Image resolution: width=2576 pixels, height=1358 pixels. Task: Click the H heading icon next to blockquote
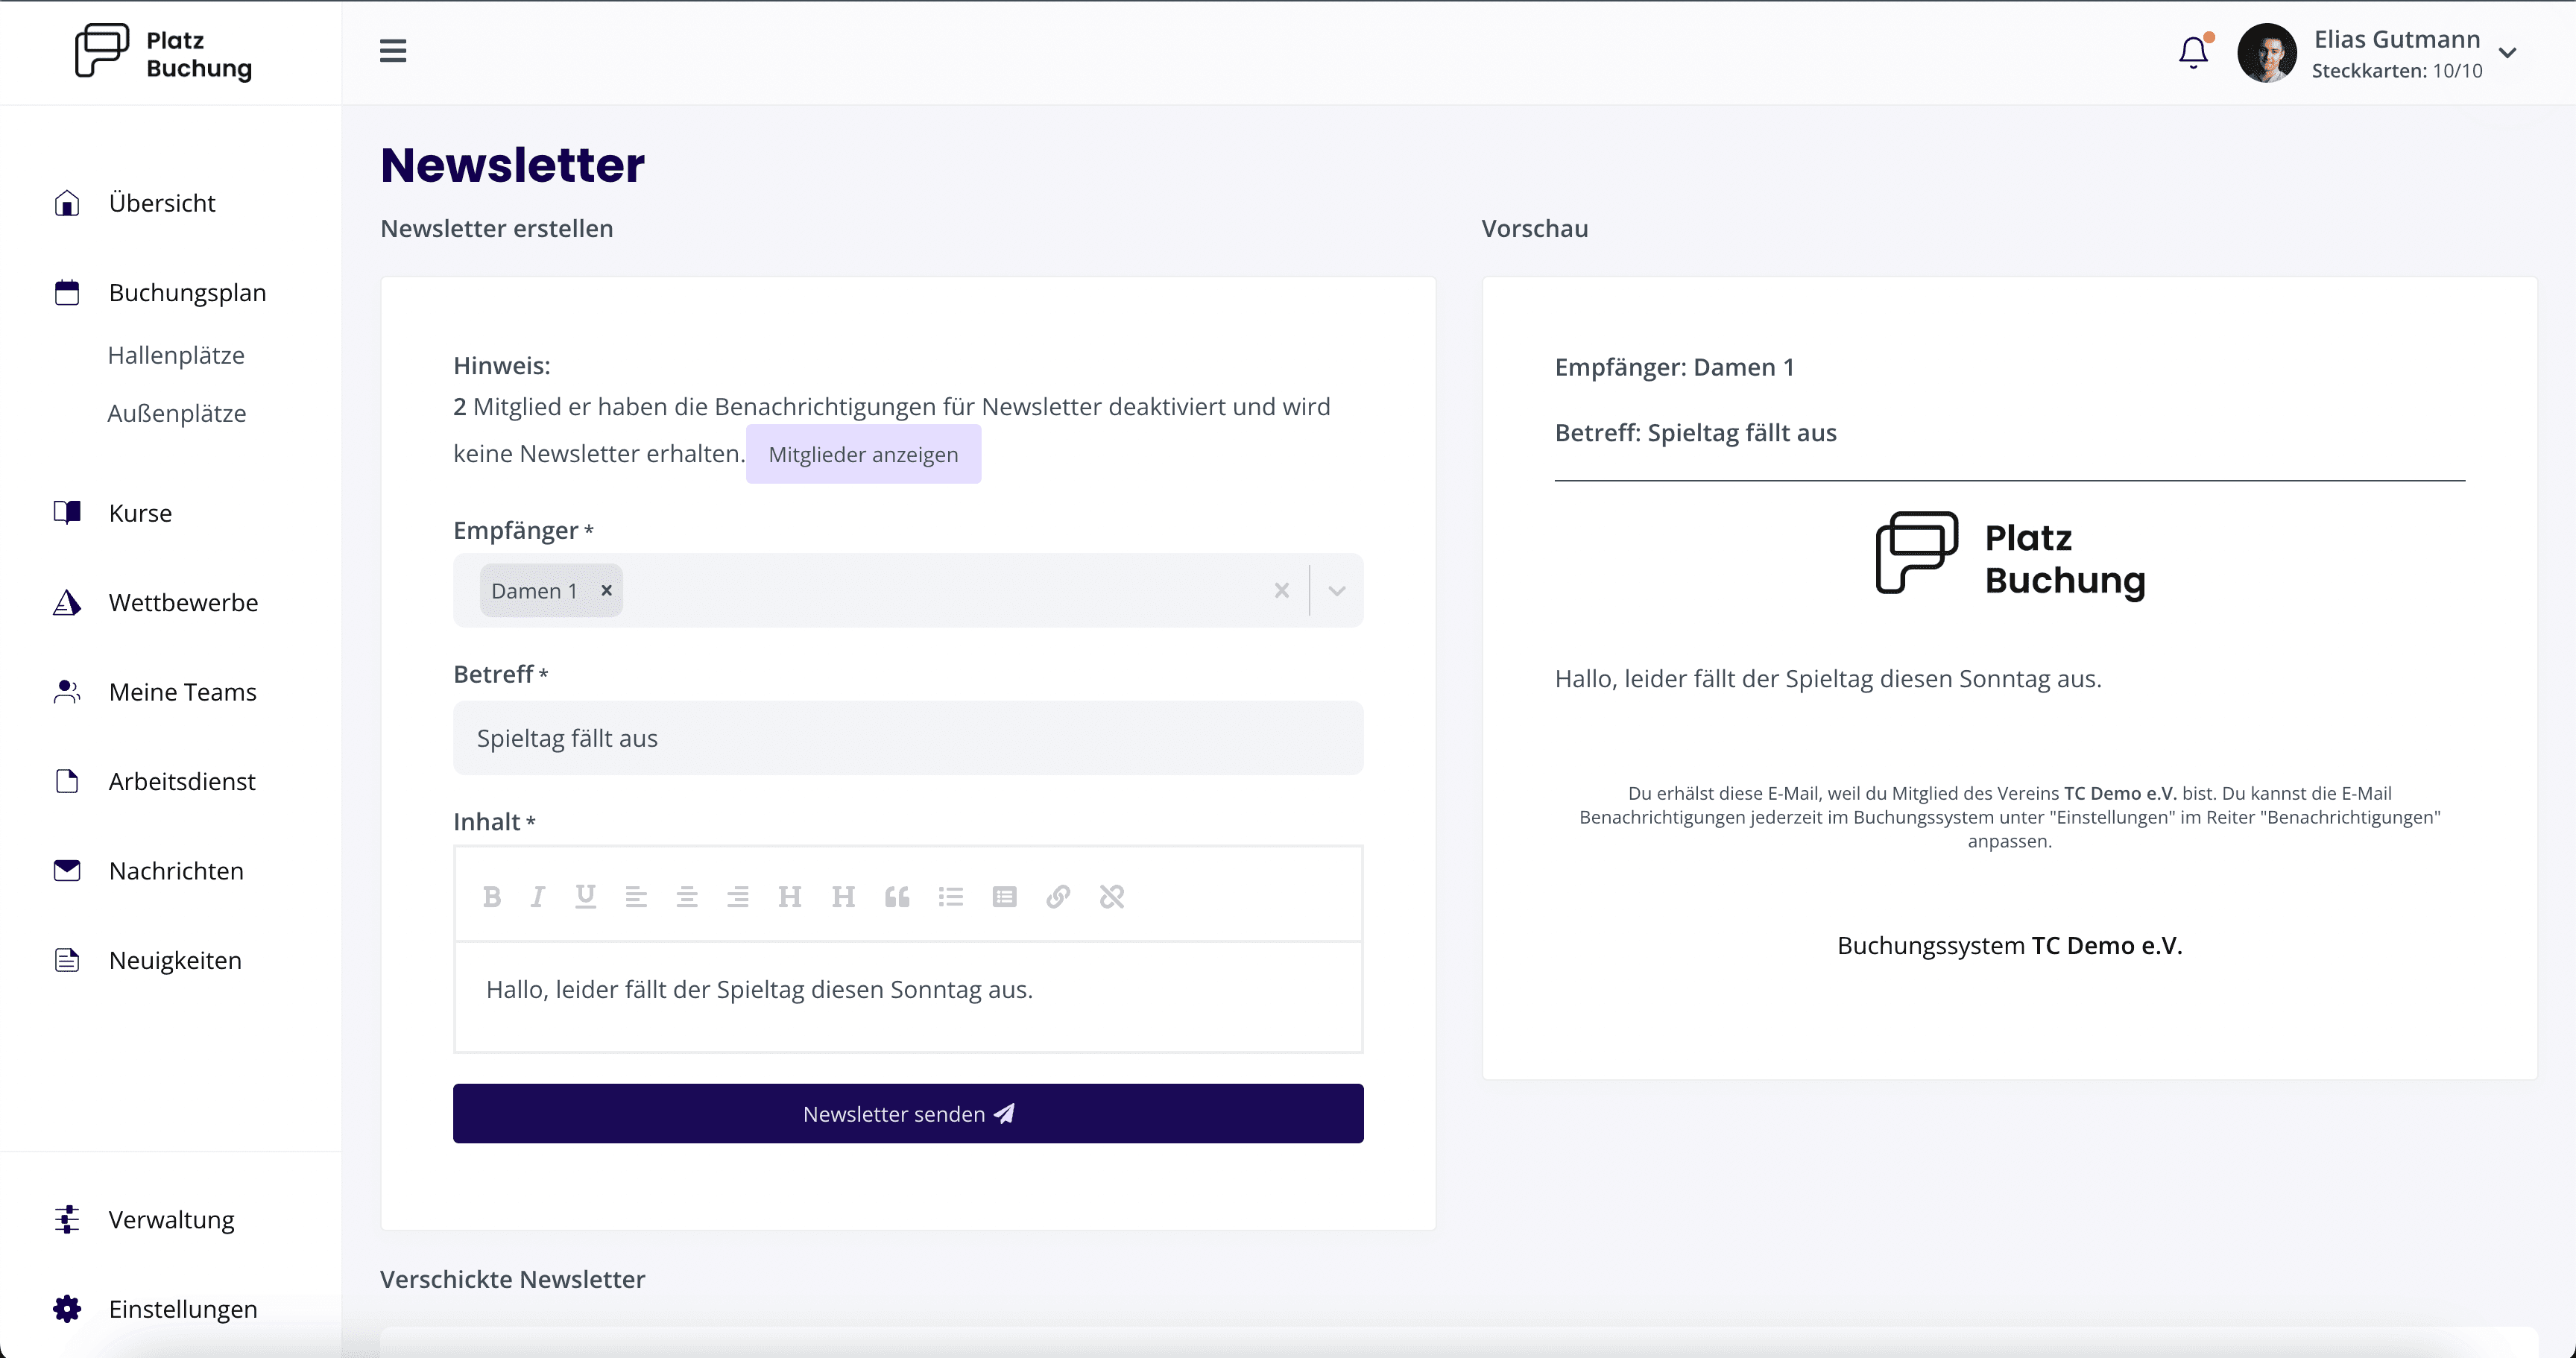tap(843, 897)
